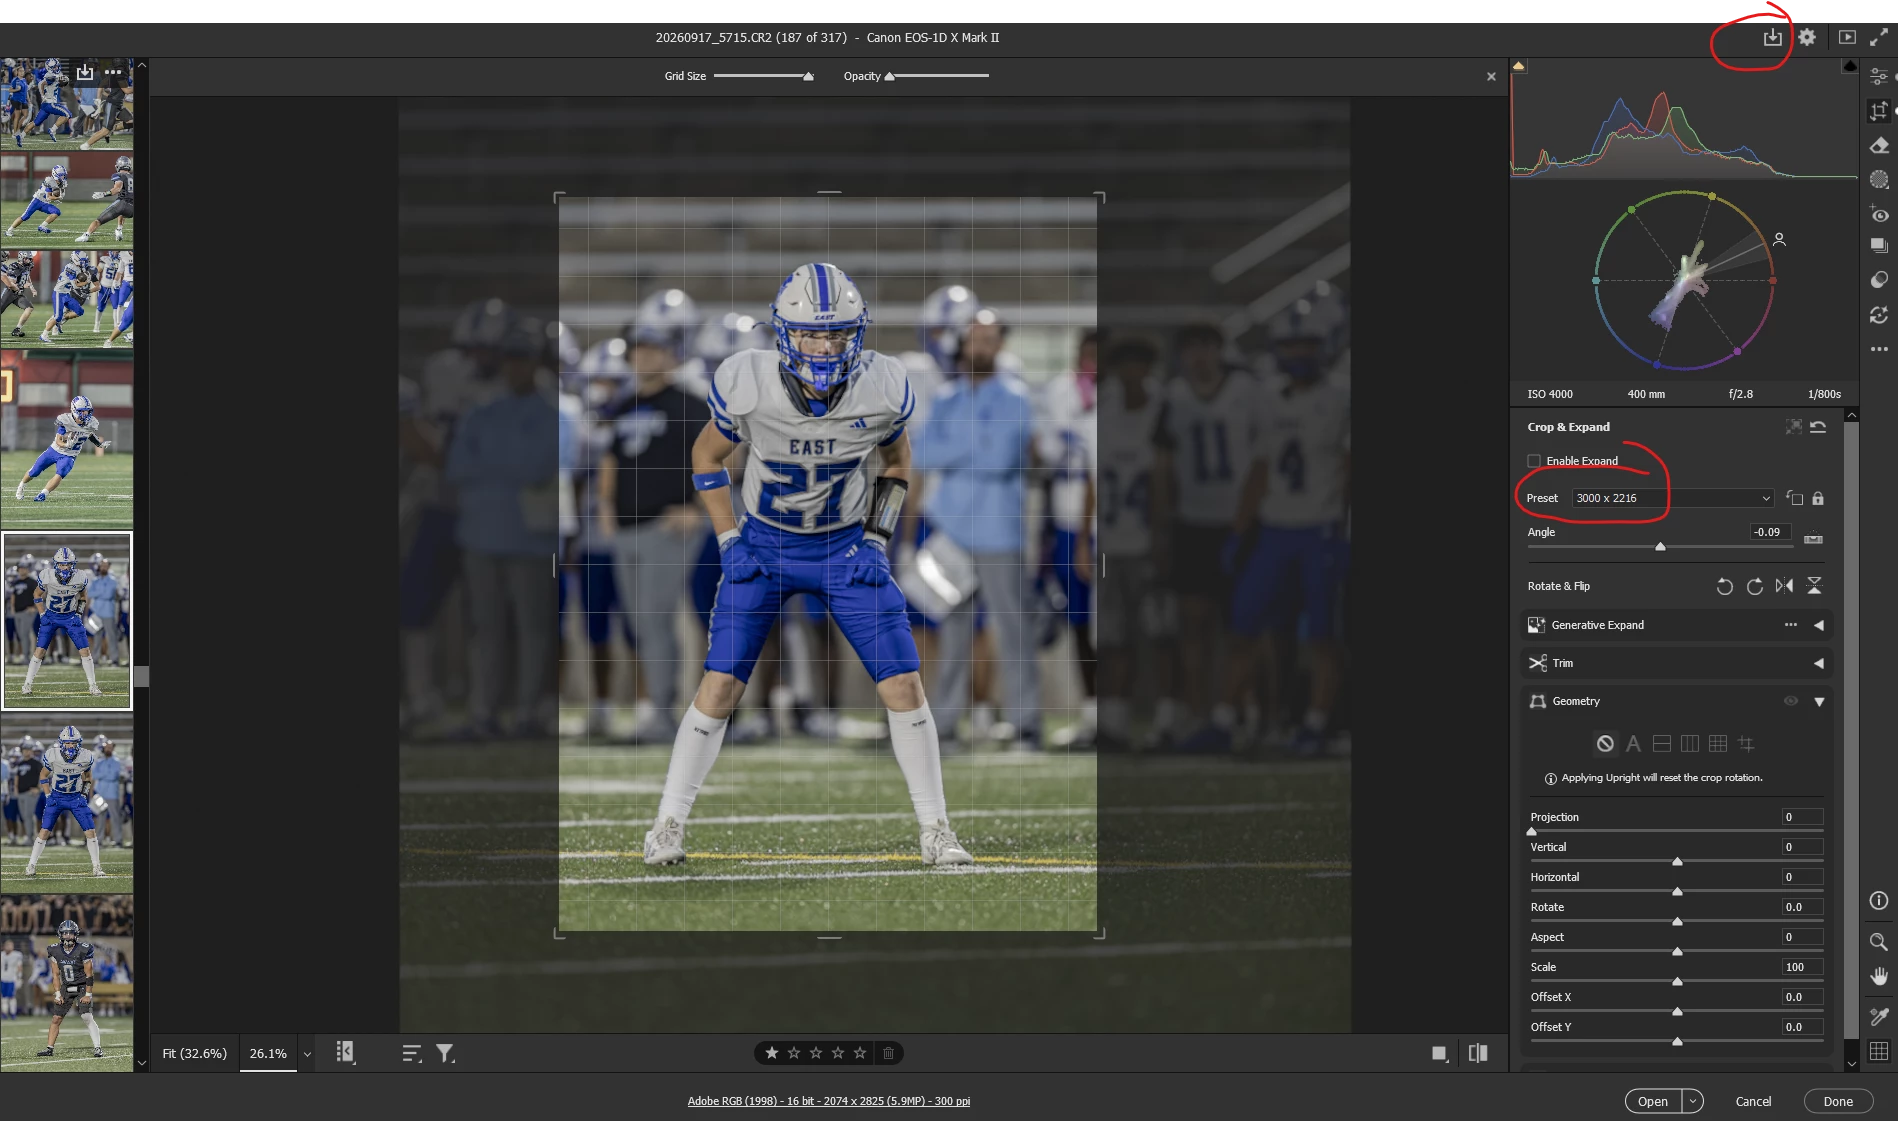Flip image horizontally
This screenshot has height=1121, width=1898.
1784,586
